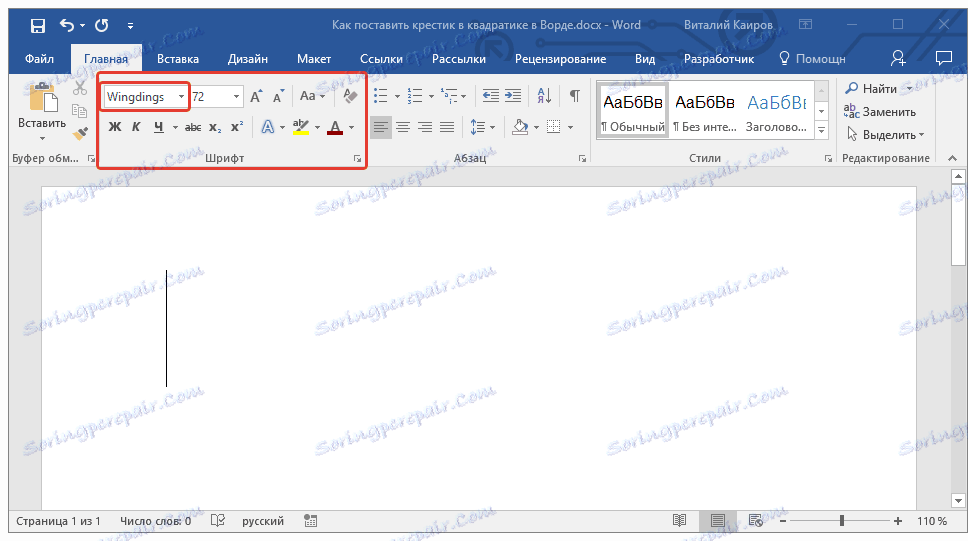Expand the styles gallery more arrow
The image size is (968, 541).
click(x=821, y=130)
